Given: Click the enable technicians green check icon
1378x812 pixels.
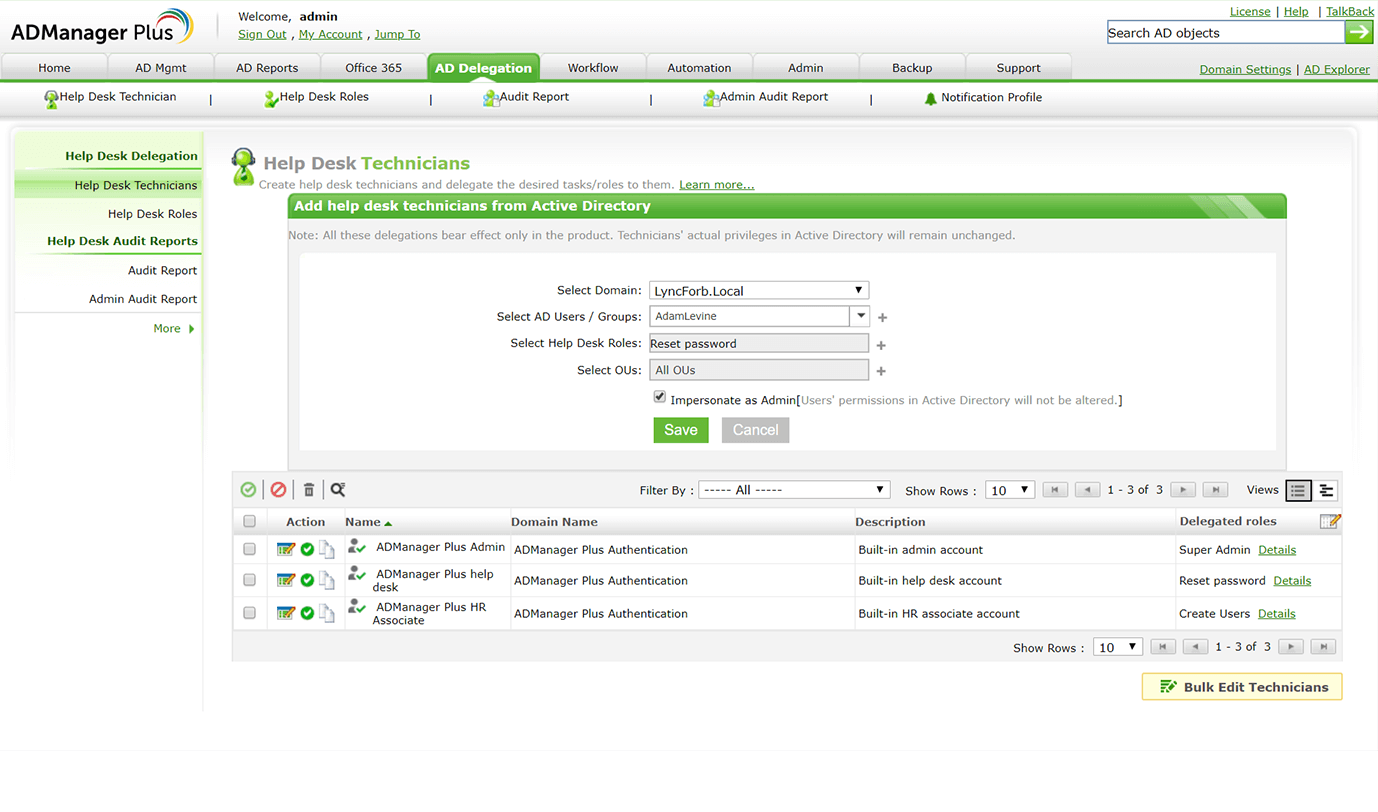Looking at the screenshot, I should click(x=248, y=489).
